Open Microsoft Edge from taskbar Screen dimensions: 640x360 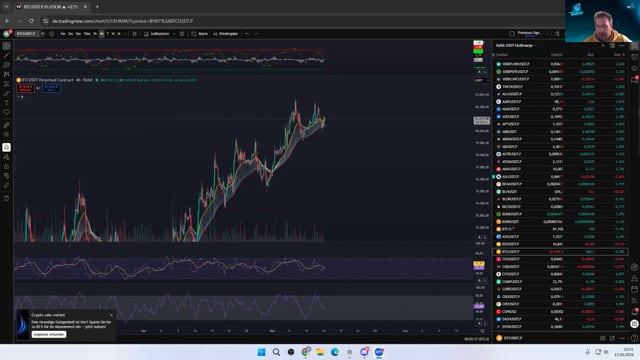tap(335, 352)
